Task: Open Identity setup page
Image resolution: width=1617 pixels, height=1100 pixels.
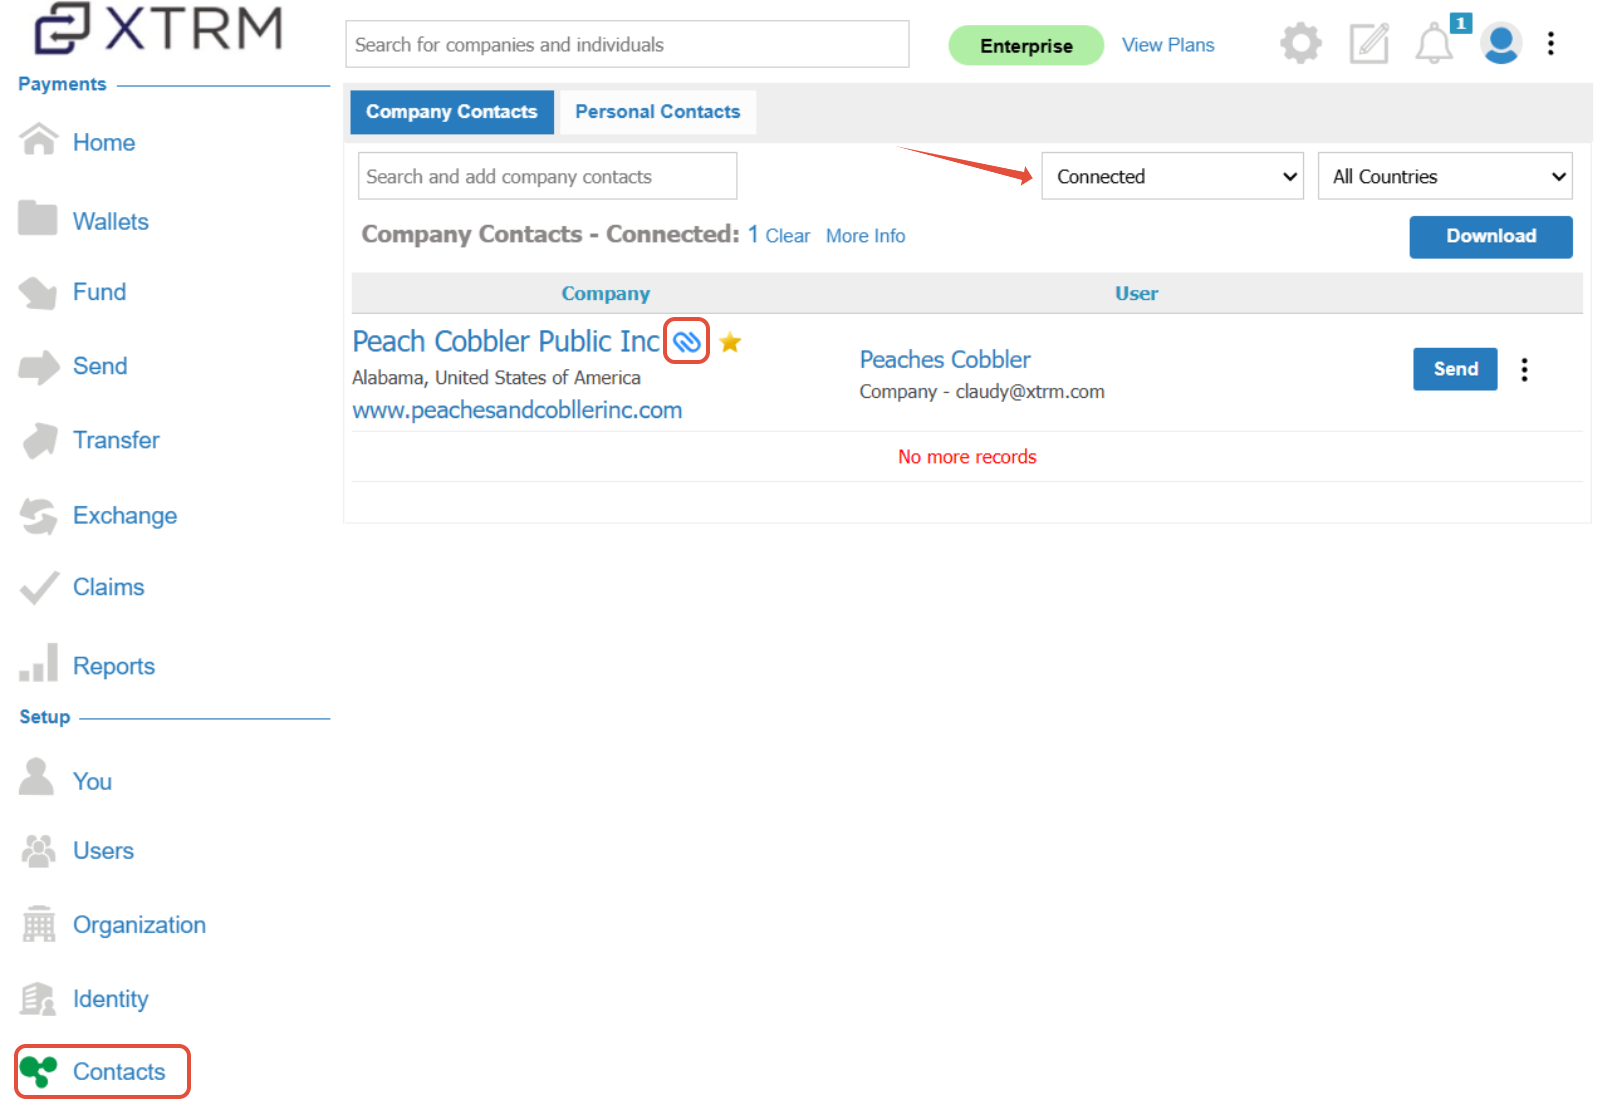Action: [110, 999]
